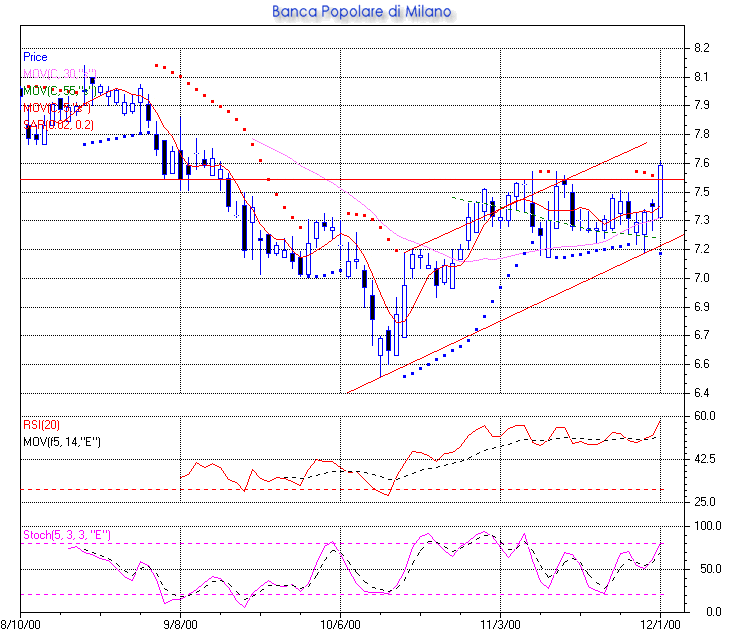Click the chart title Banca Popolare di Milano
This screenshot has width=729, height=637.
[361, 11]
